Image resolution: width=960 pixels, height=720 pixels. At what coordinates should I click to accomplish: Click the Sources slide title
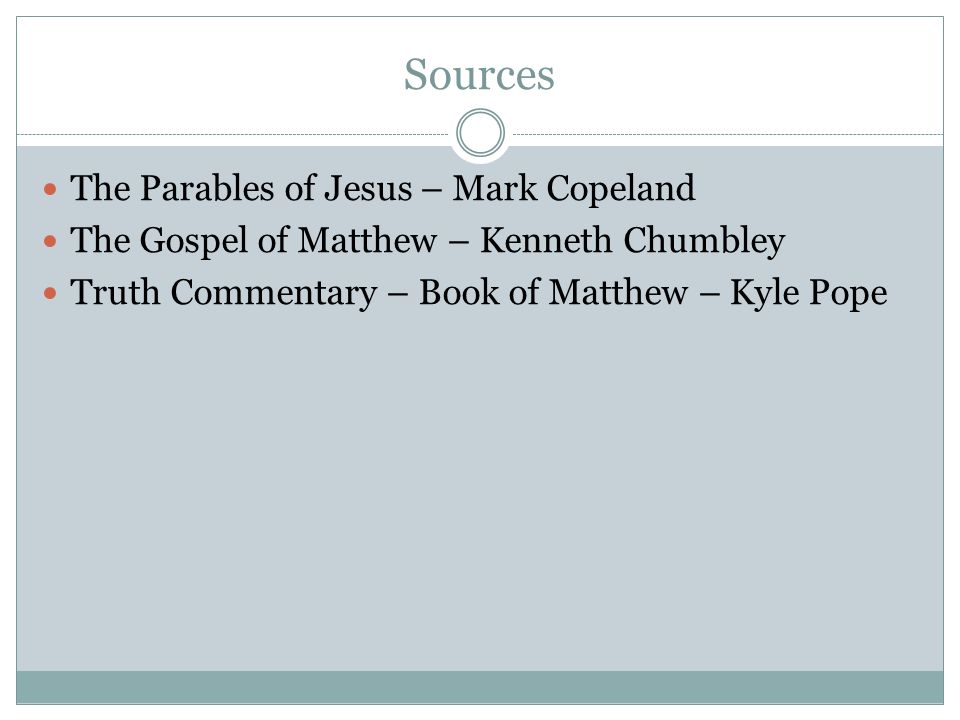pyautogui.click(x=479, y=75)
